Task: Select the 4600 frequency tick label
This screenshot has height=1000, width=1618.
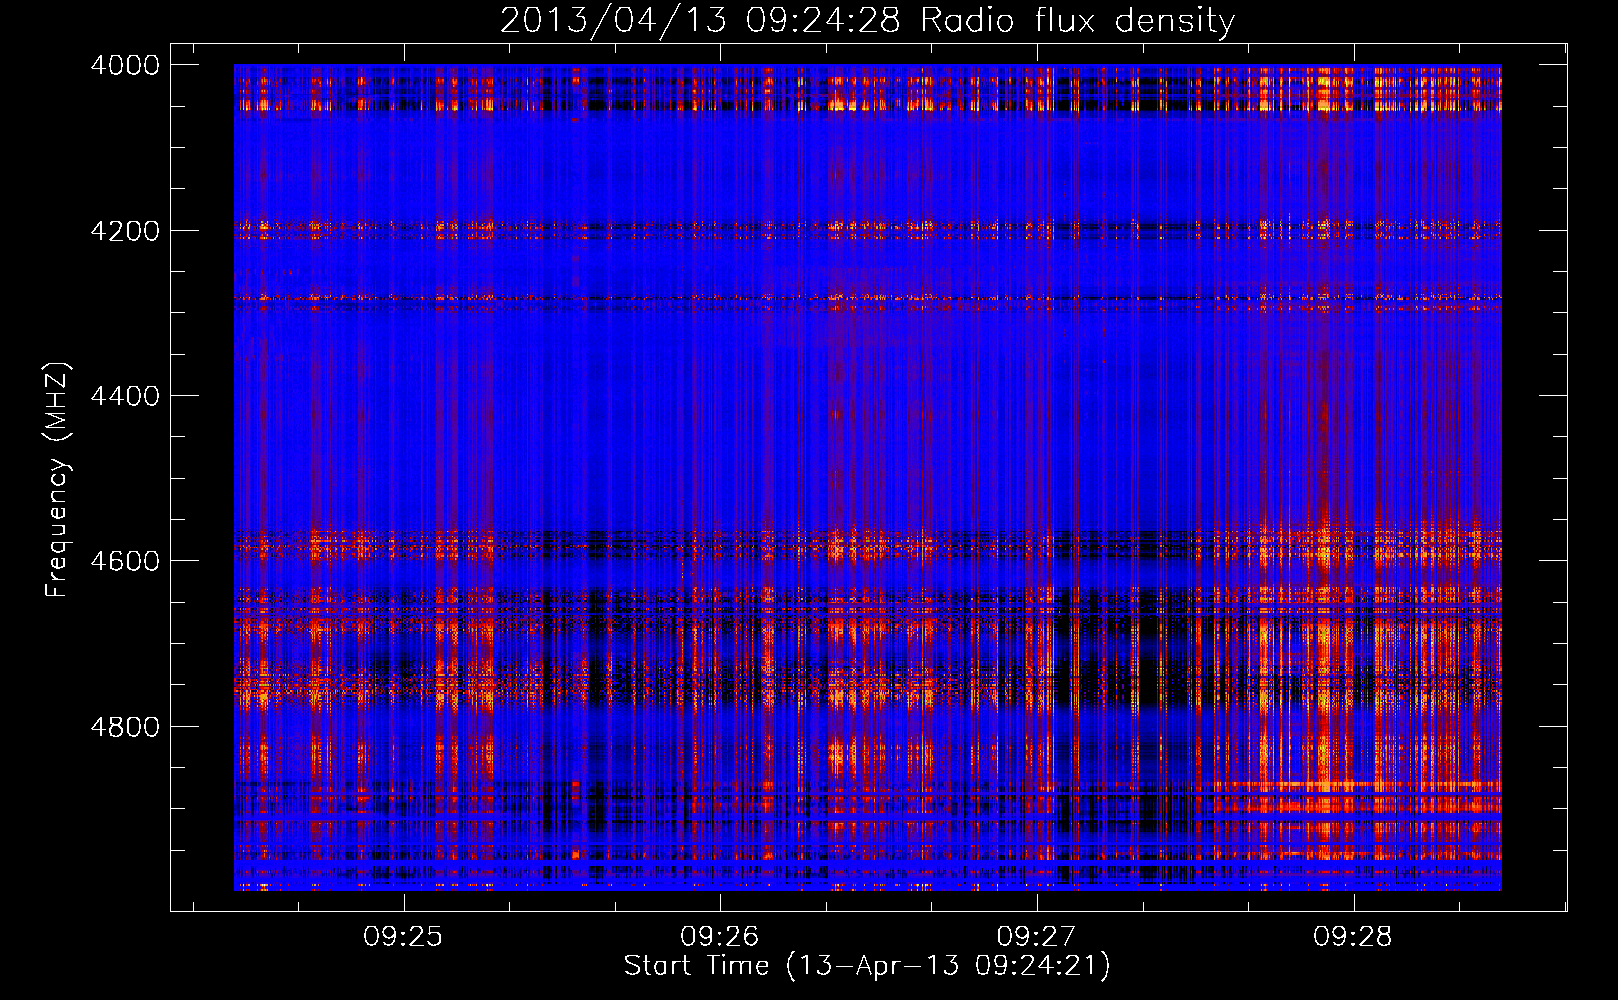Action: tap(125, 561)
